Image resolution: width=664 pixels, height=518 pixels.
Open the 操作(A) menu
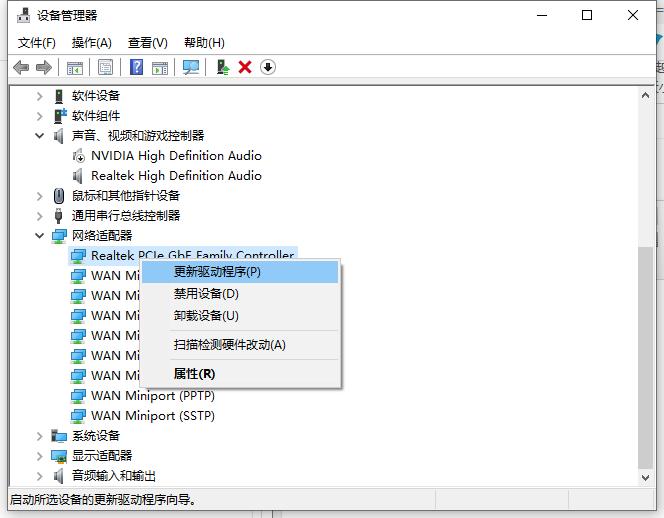coord(91,43)
